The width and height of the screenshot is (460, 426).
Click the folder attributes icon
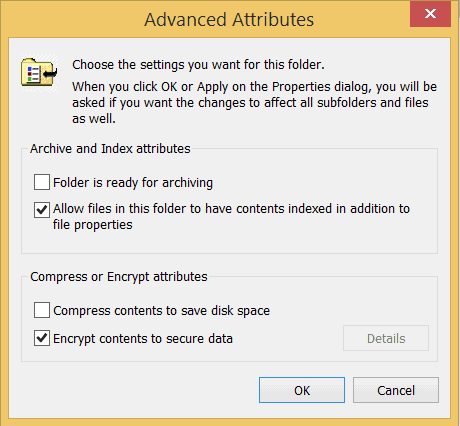point(39,72)
